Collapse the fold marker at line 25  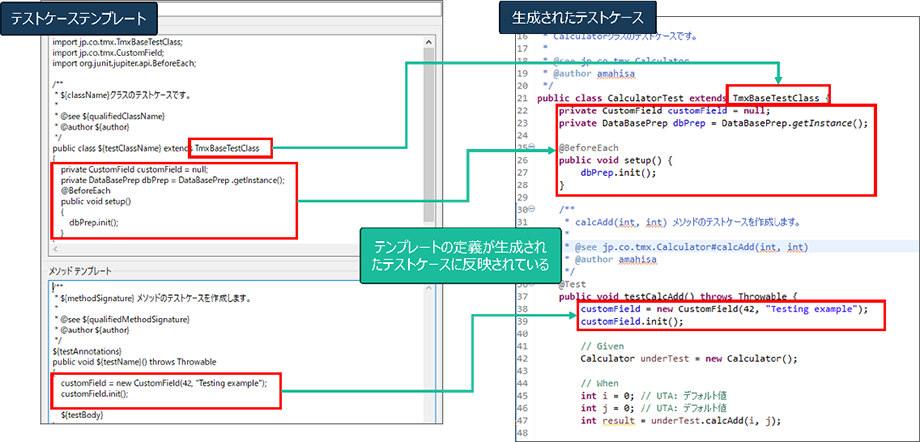[532, 146]
